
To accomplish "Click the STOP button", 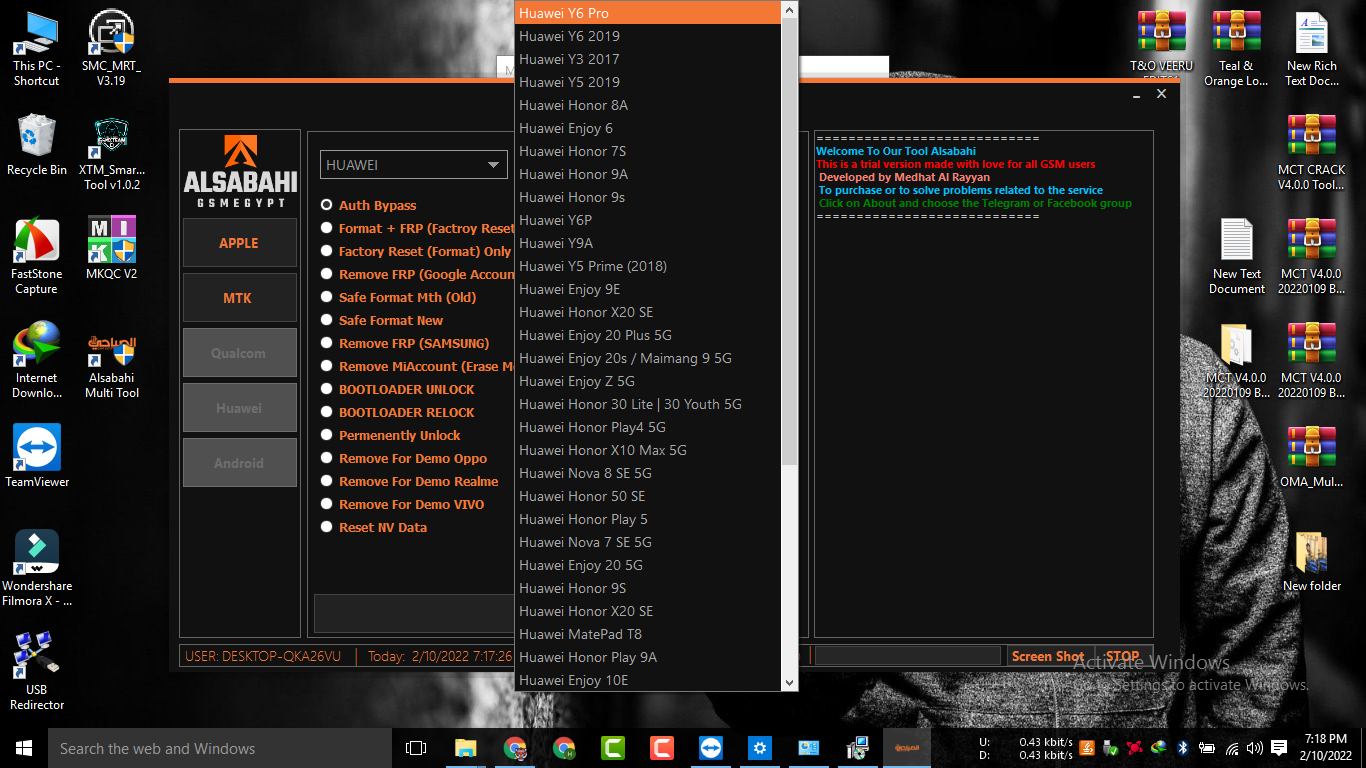I will 1123,656.
